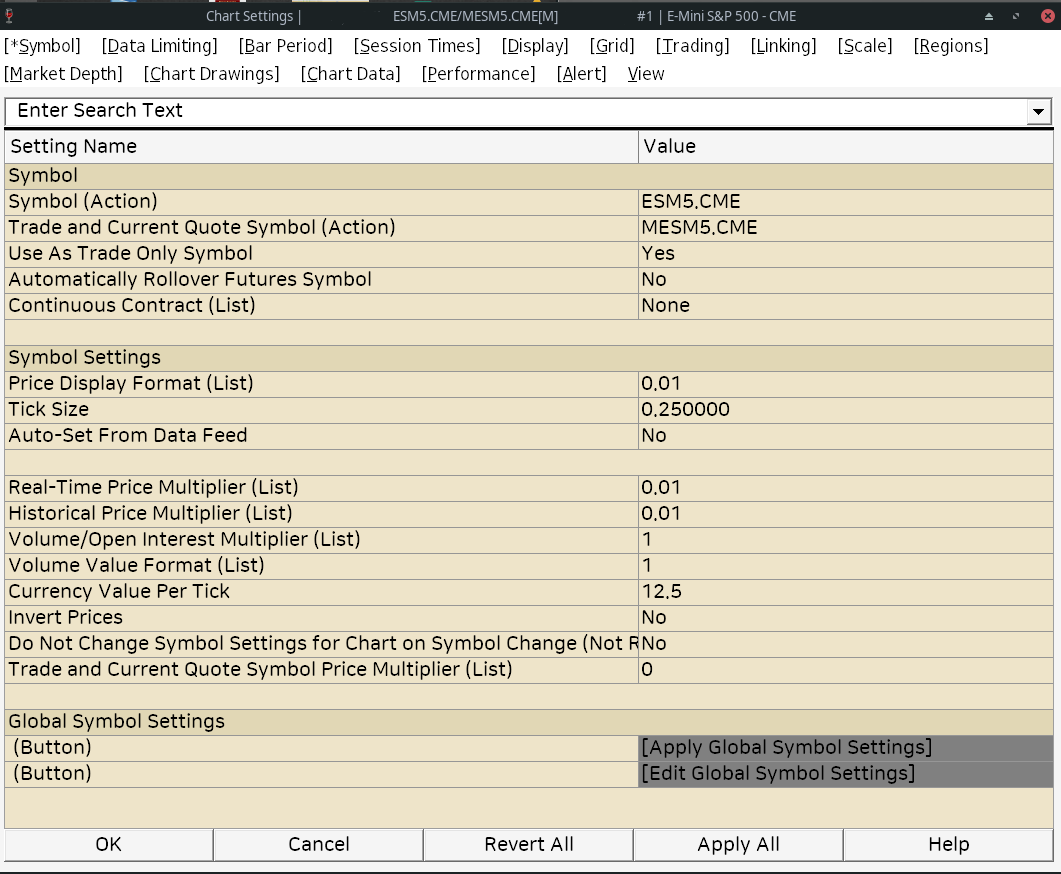Screen dimensions: 1061x874
Task: Open Volume/Open Interest Multiplier list value
Action: (846, 540)
